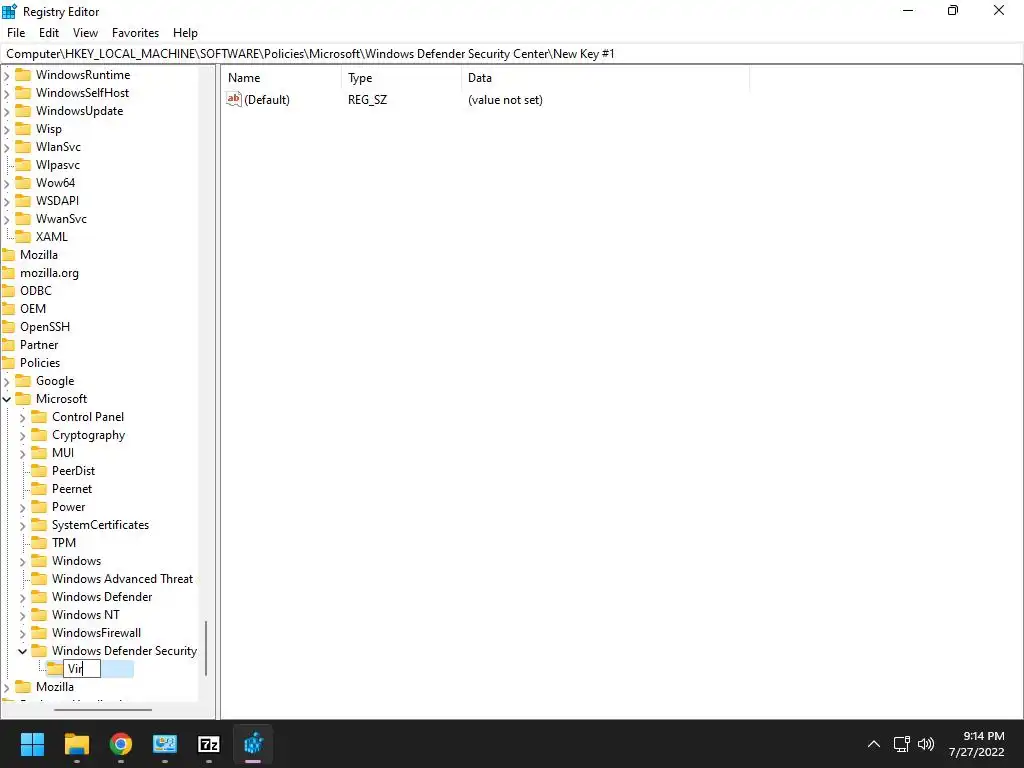Expand the WindowsSelfHost key
The height and width of the screenshot is (768, 1024).
tap(7, 93)
